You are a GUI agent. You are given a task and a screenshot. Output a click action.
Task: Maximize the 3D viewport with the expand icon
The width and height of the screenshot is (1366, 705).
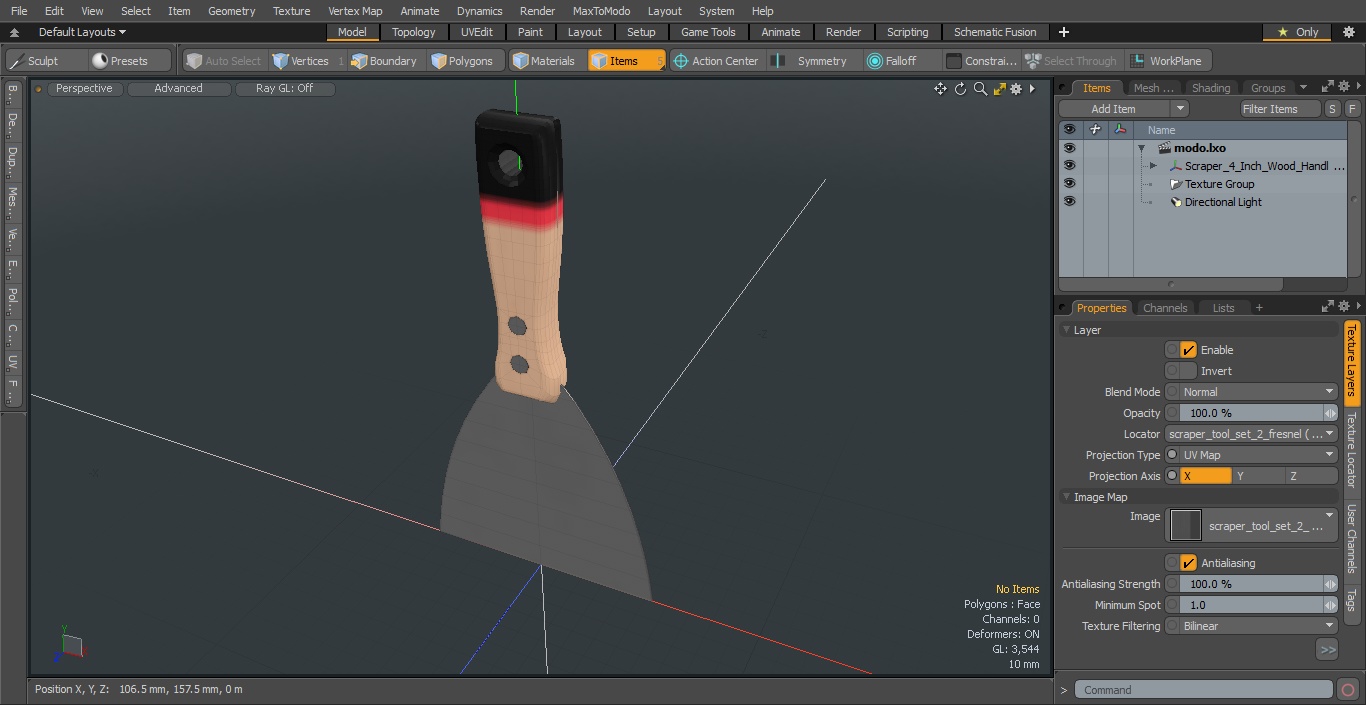pyautogui.click(x=999, y=89)
